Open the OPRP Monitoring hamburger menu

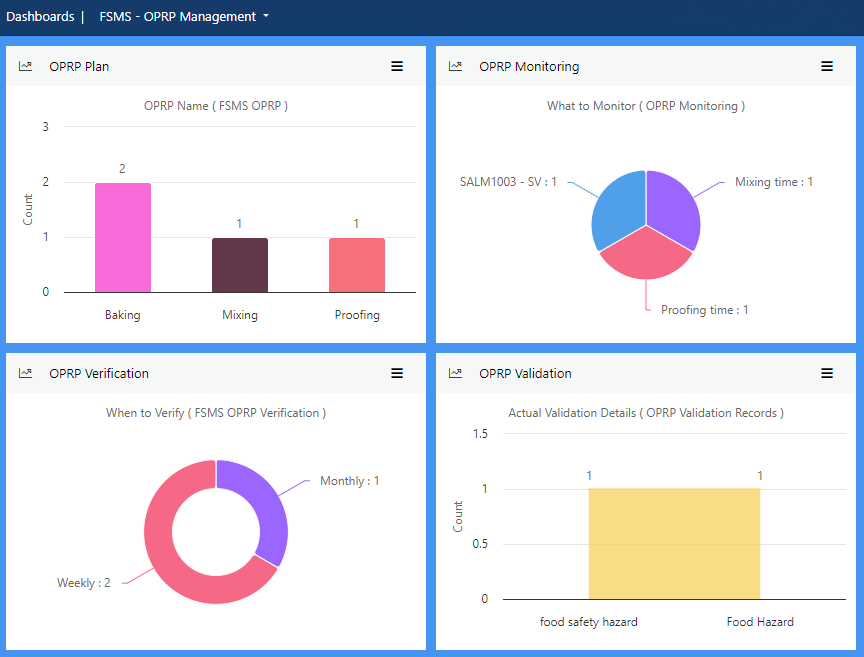(x=827, y=66)
